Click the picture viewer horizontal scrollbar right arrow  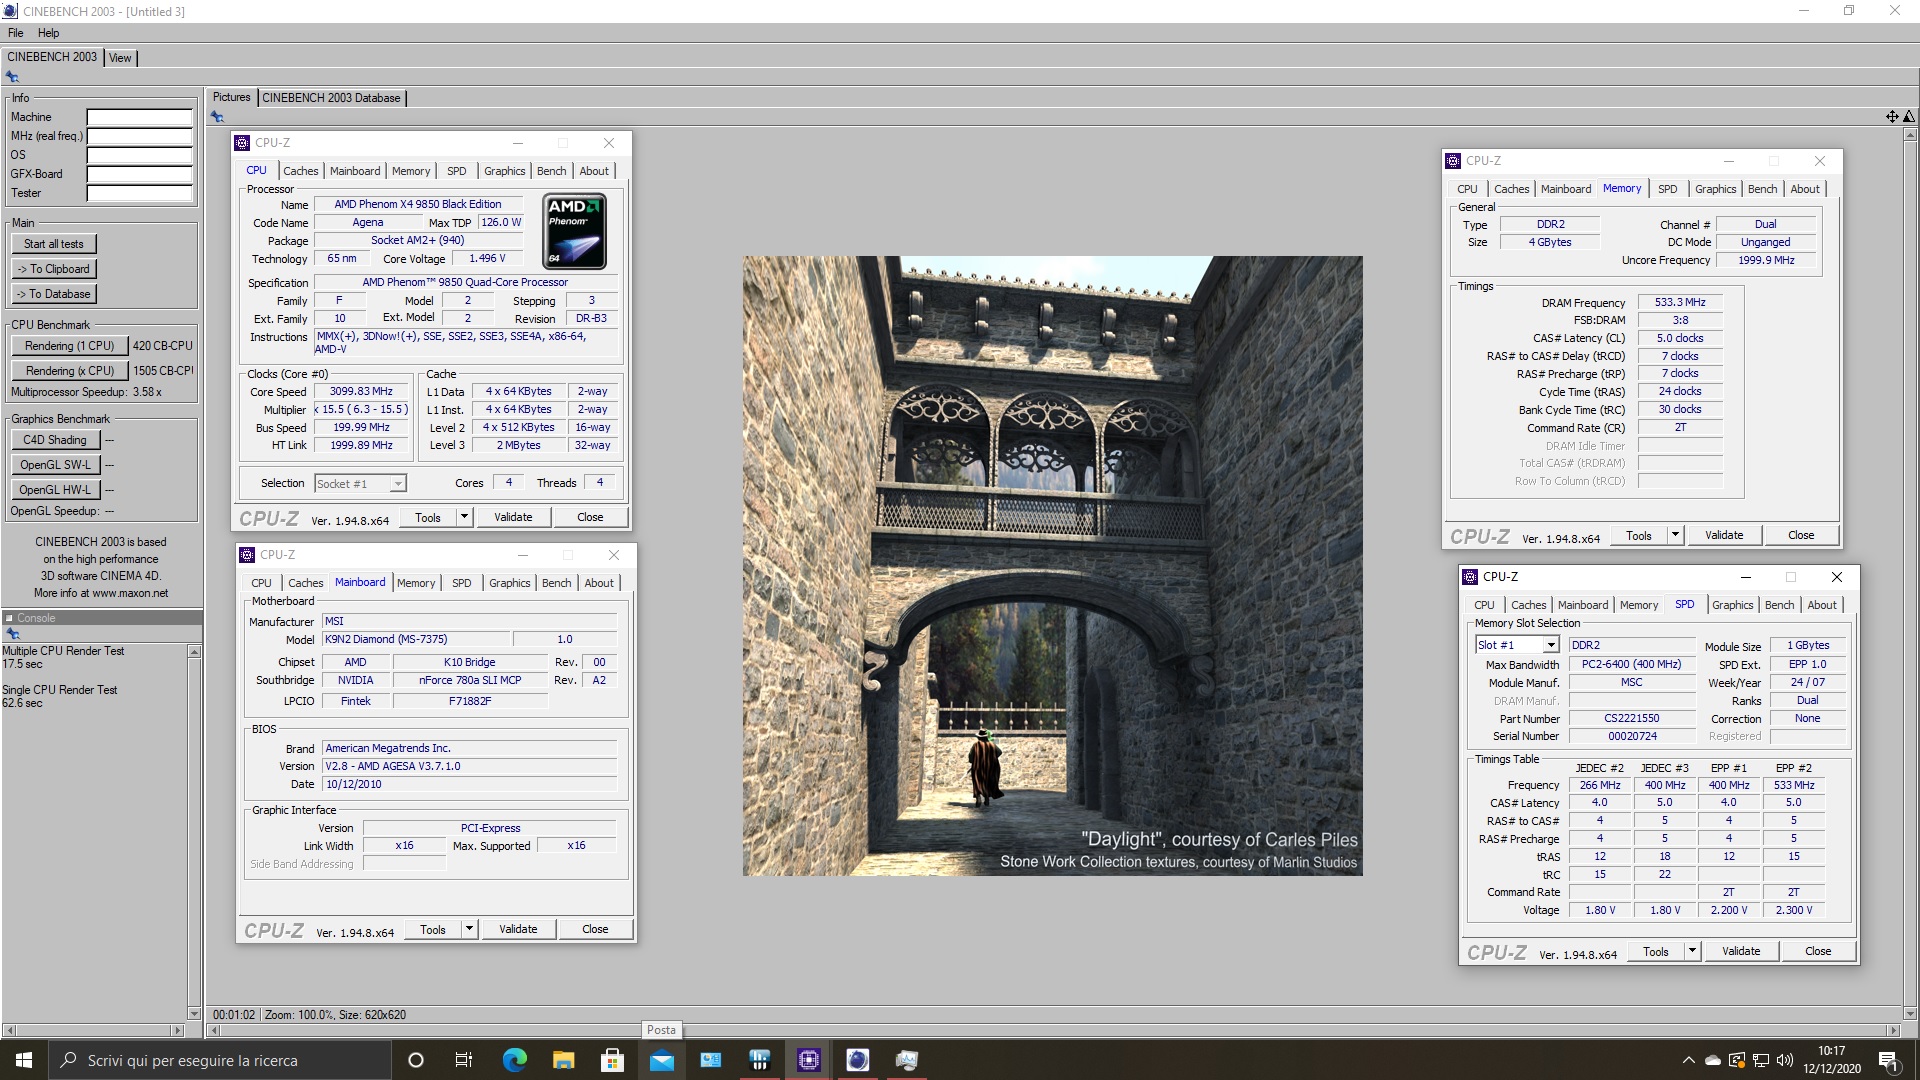pos(1892,1030)
